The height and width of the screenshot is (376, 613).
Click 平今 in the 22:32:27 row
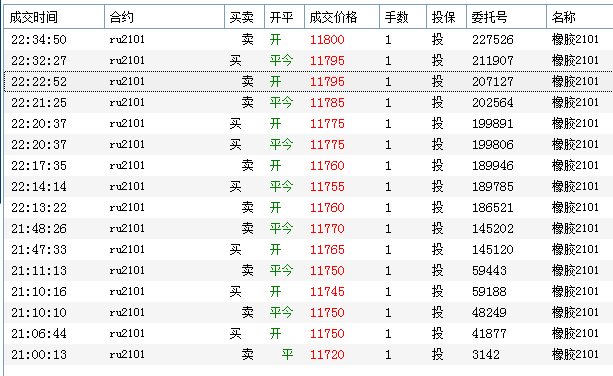[281, 61]
